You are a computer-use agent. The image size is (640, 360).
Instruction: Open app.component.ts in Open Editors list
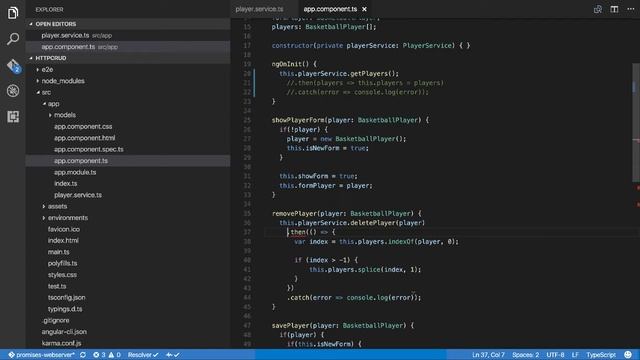coord(128,47)
